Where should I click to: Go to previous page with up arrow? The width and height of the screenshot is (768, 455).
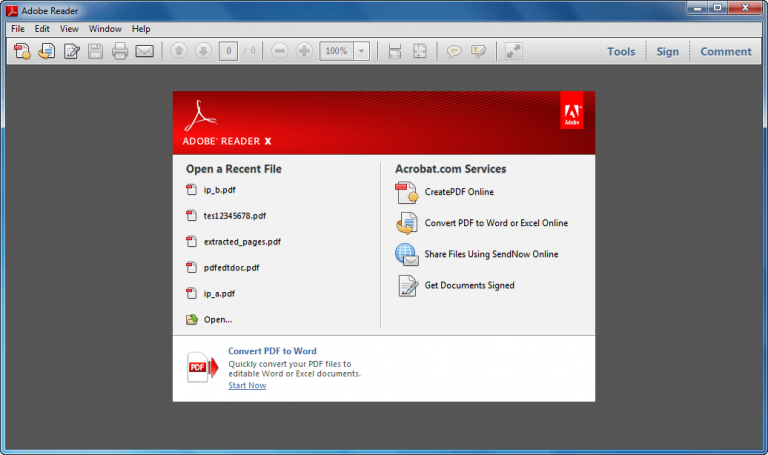(179, 50)
